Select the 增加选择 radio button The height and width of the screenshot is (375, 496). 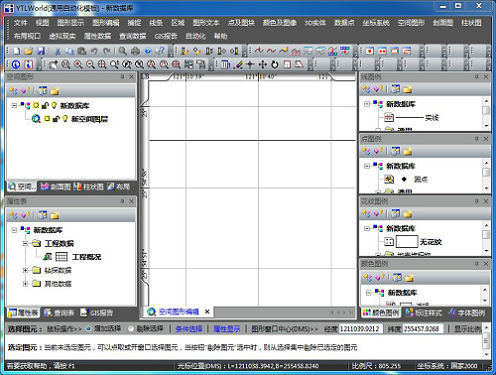(x=88, y=328)
